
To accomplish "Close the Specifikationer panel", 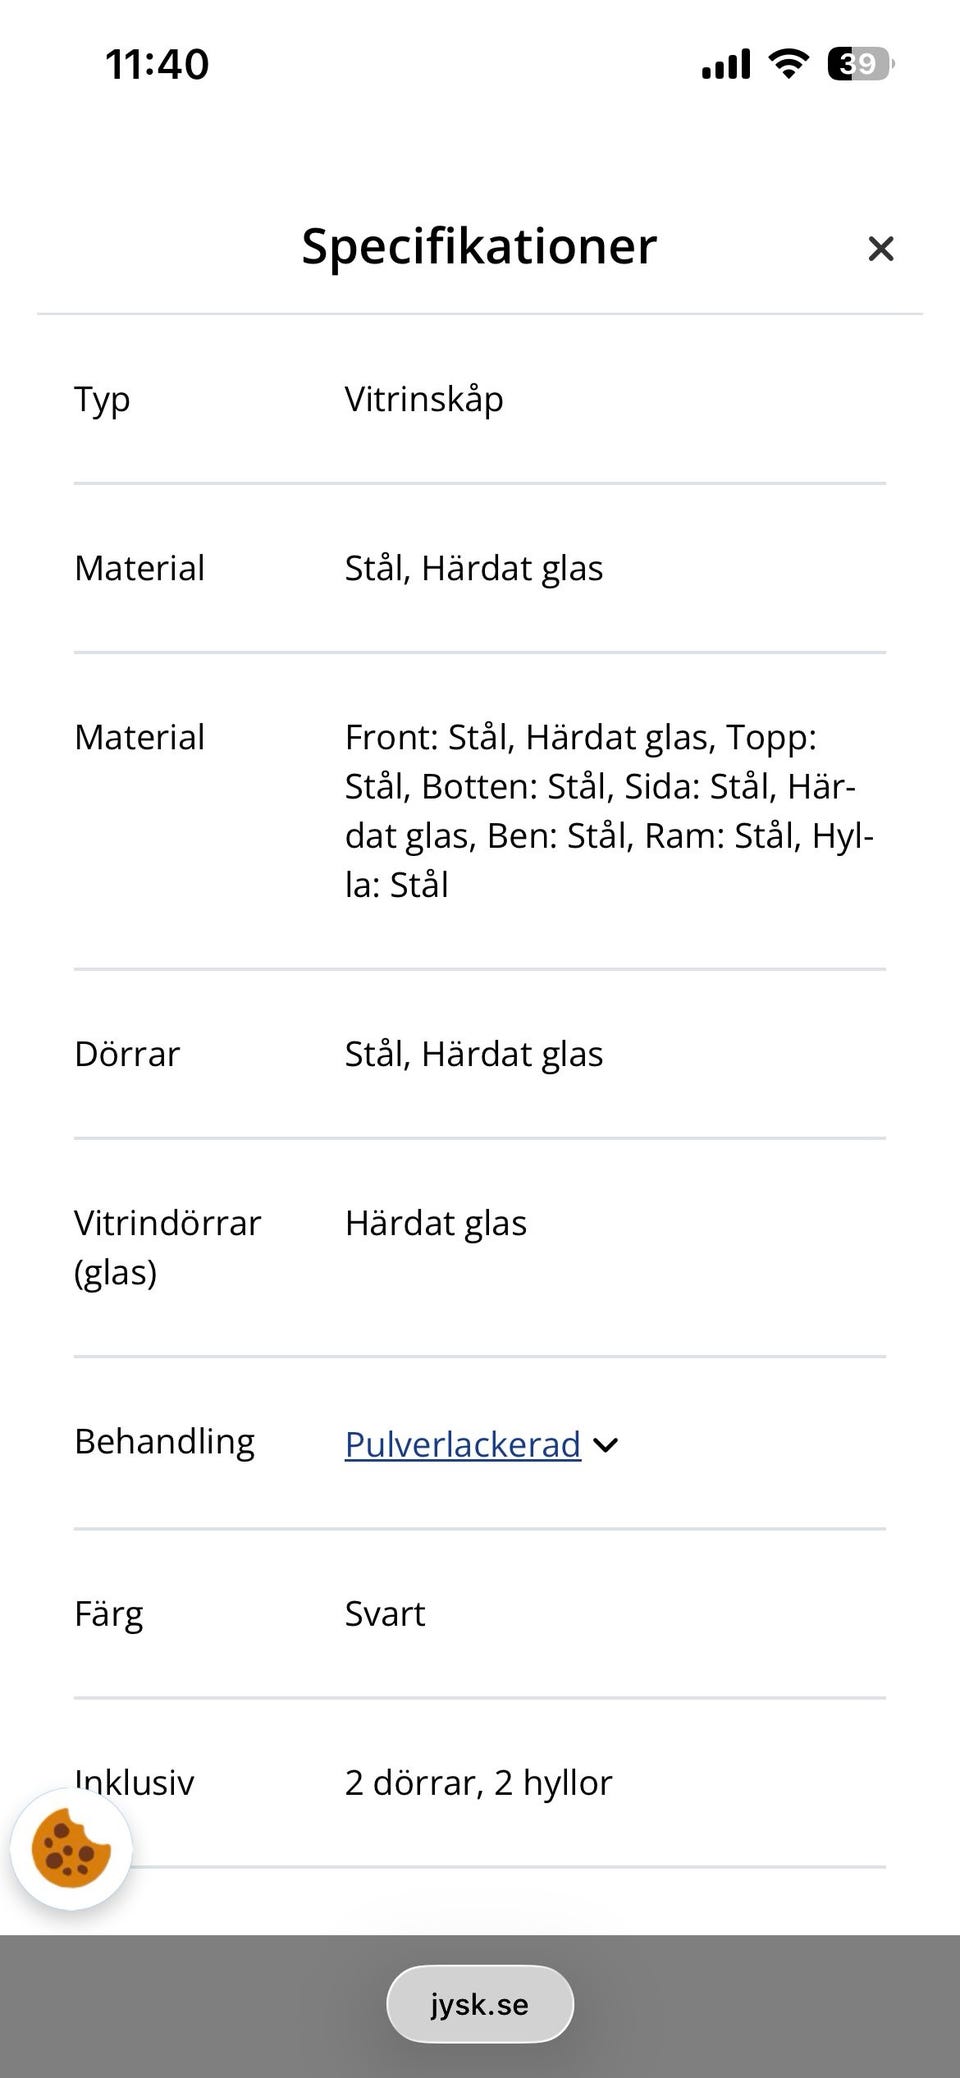I will point(880,249).
